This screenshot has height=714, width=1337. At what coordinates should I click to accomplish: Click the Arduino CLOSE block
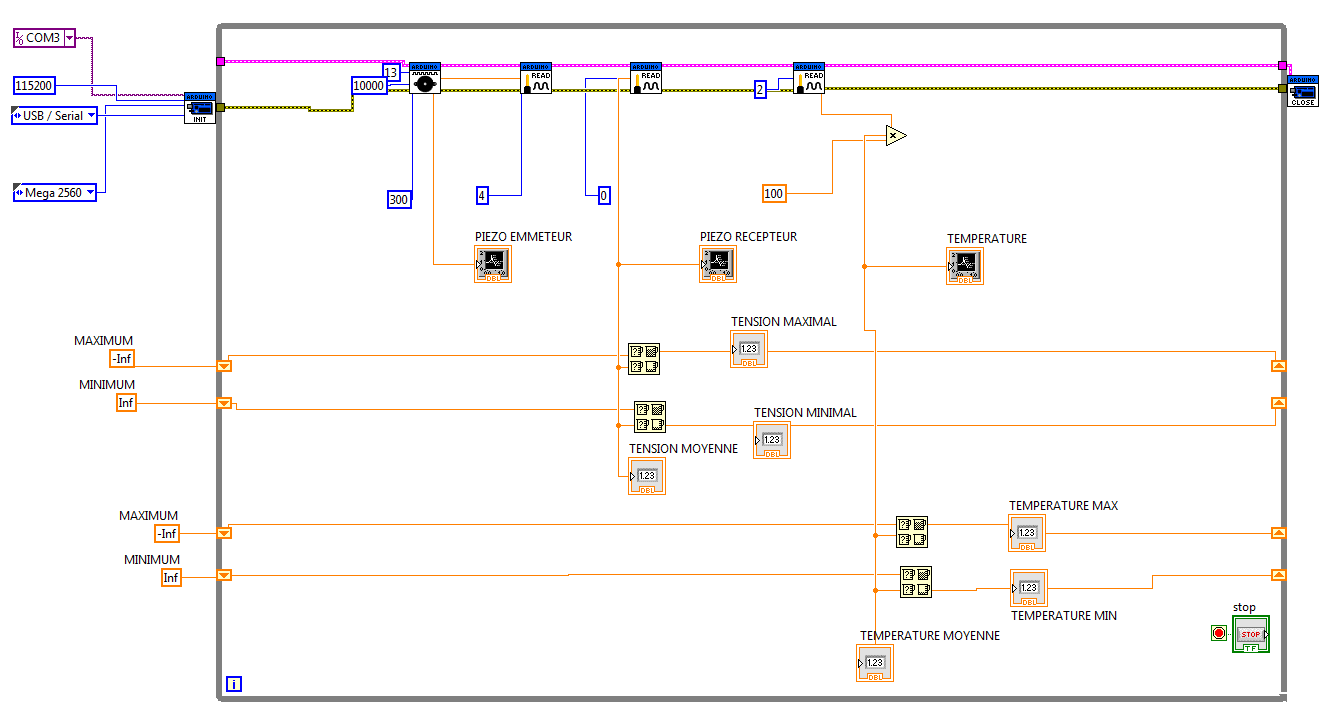[x=1303, y=90]
